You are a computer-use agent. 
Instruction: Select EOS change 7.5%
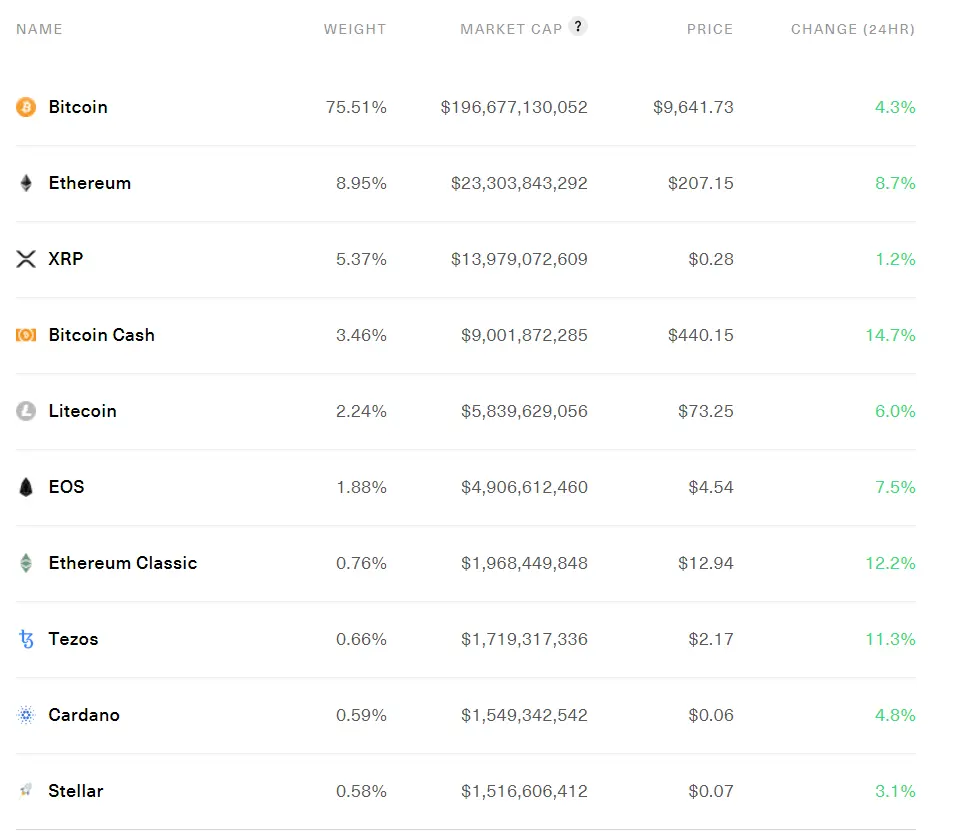click(x=895, y=487)
